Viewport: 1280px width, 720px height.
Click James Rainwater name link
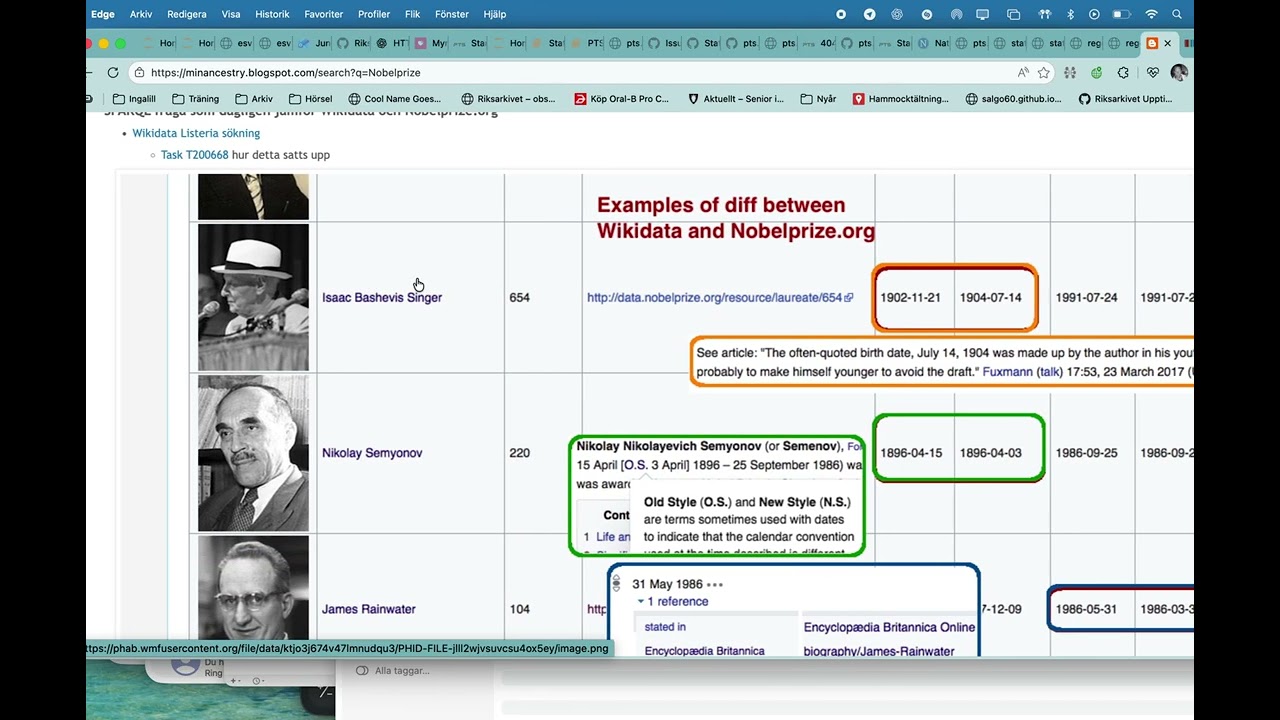pos(368,609)
